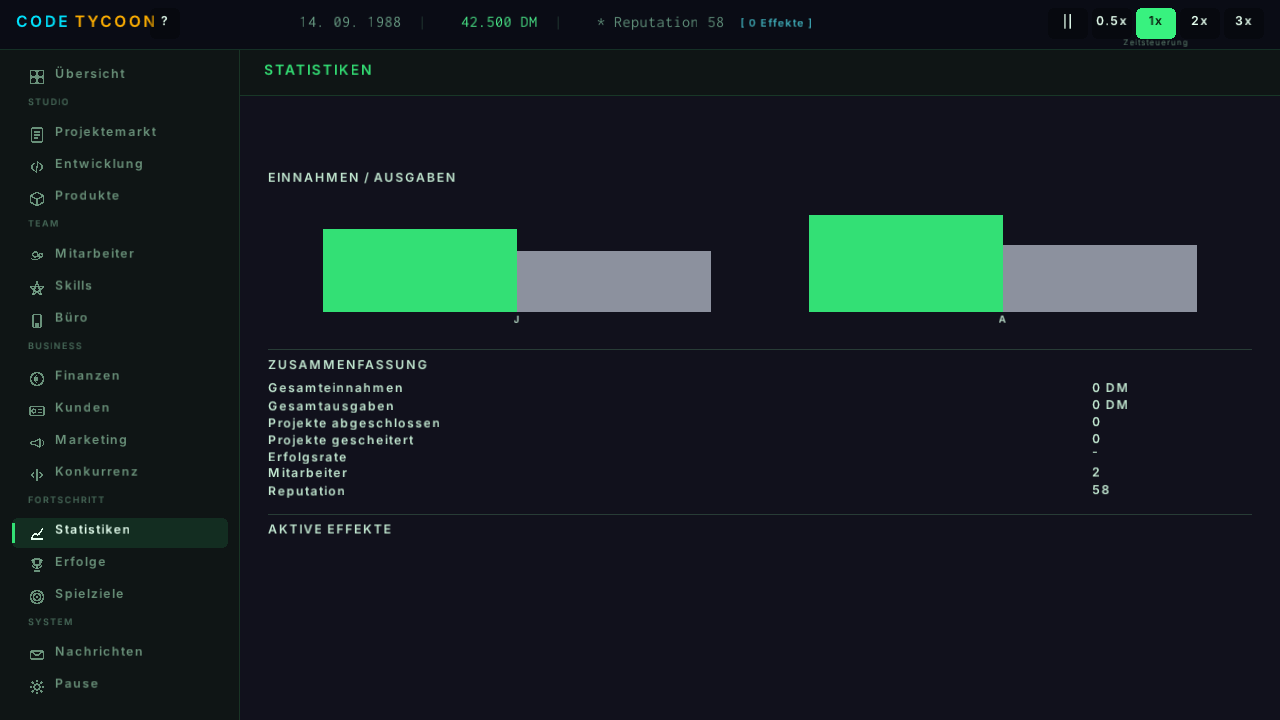The width and height of the screenshot is (1280, 720).
Task: Click the Gesamtausgaben row label
Action: click(x=331, y=406)
